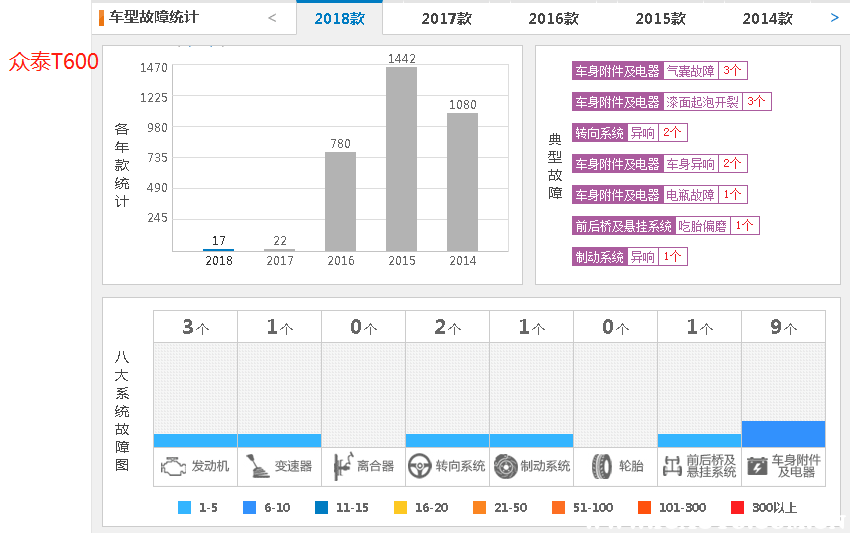The width and height of the screenshot is (850, 533).
Task: Click the 2014 bar labeled 1080
Action: (462, 182)
